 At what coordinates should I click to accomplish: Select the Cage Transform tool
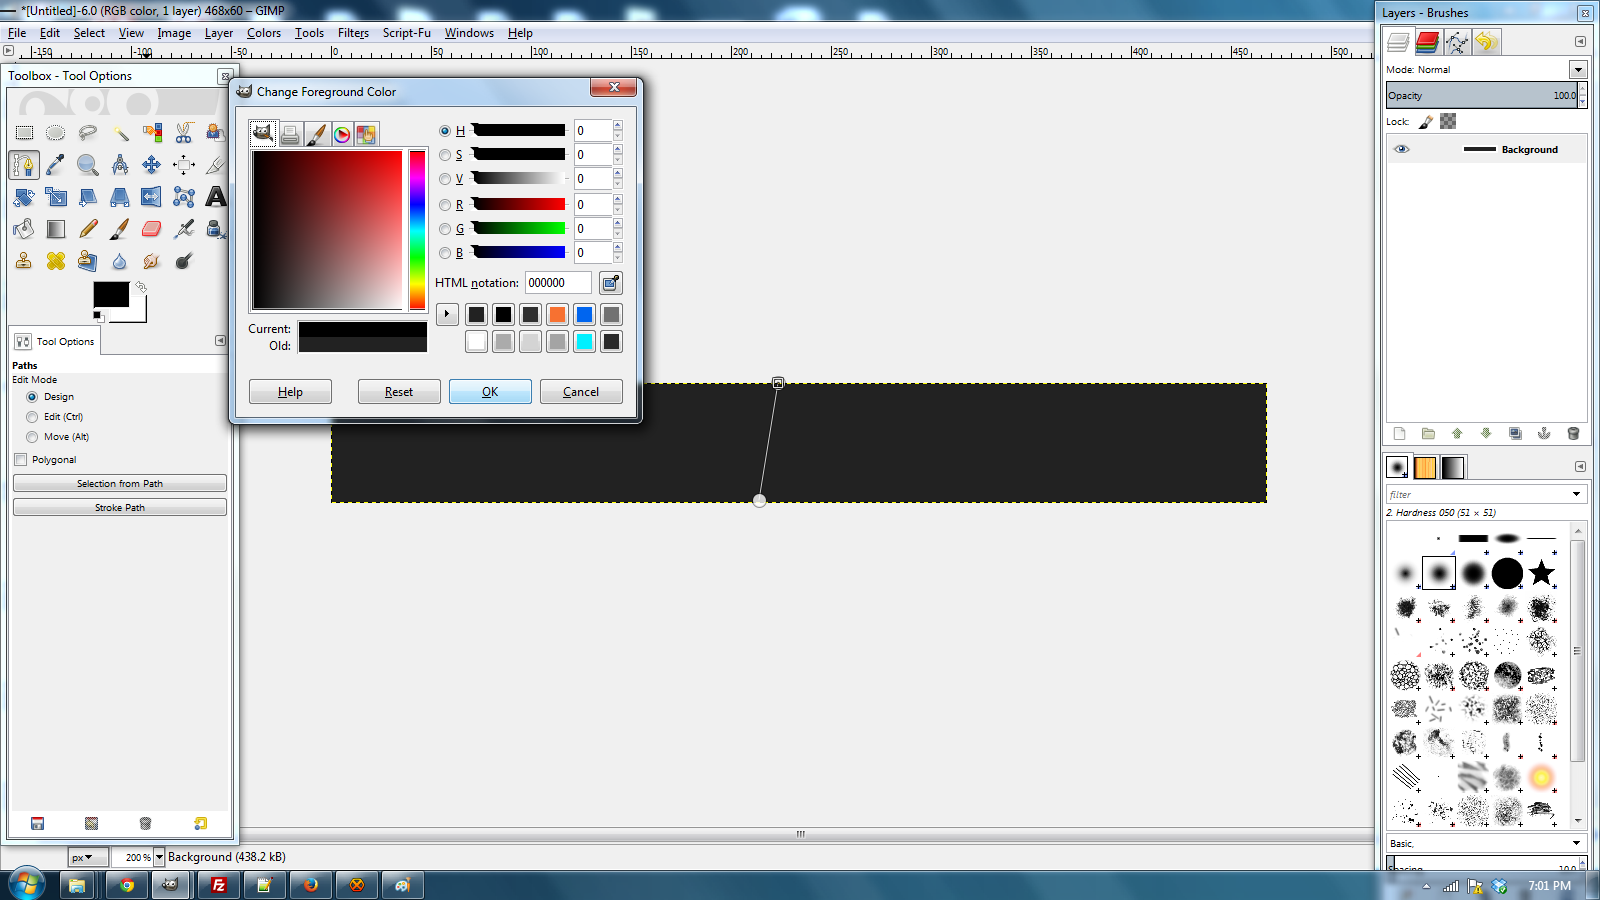(184, 197)
